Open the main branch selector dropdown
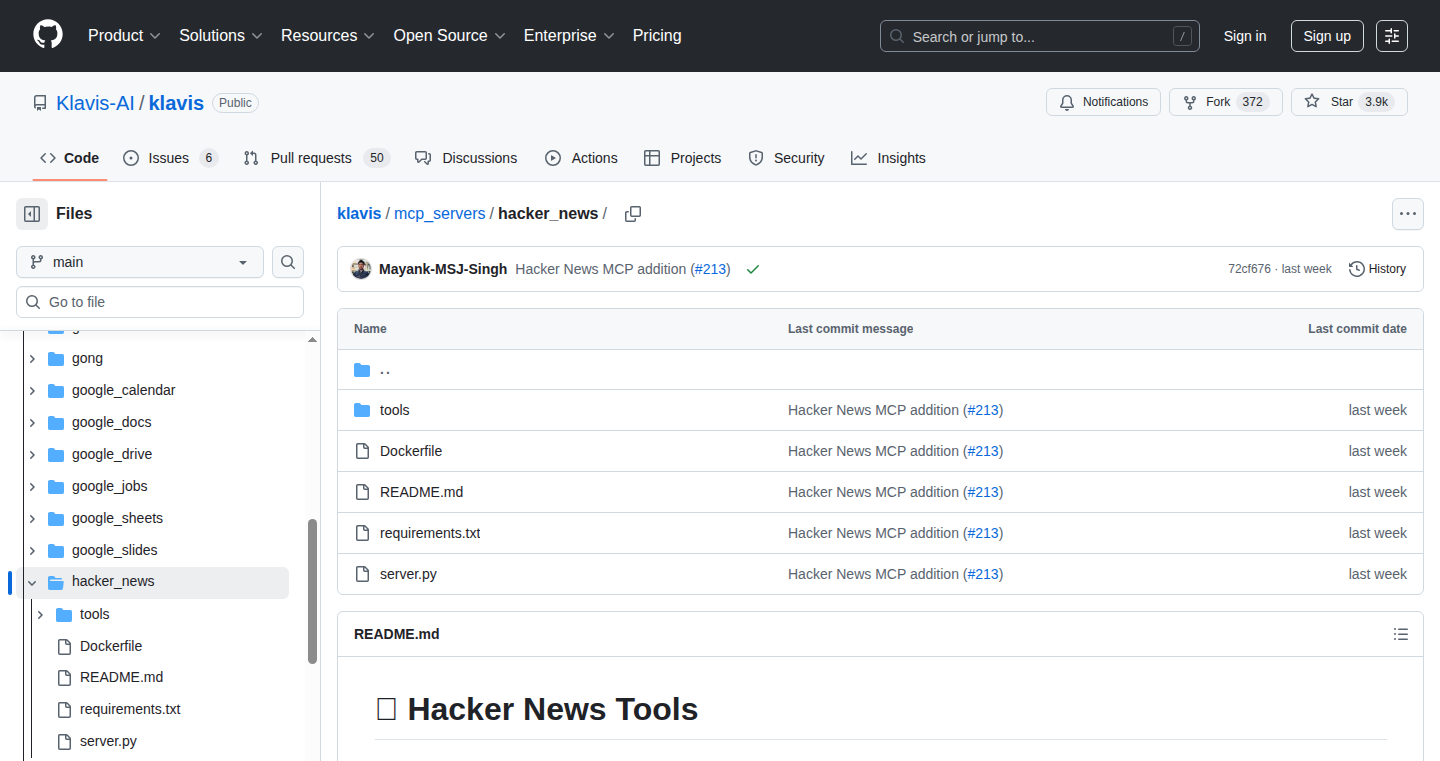This screenshot has height=761, width=1440. 140,262
